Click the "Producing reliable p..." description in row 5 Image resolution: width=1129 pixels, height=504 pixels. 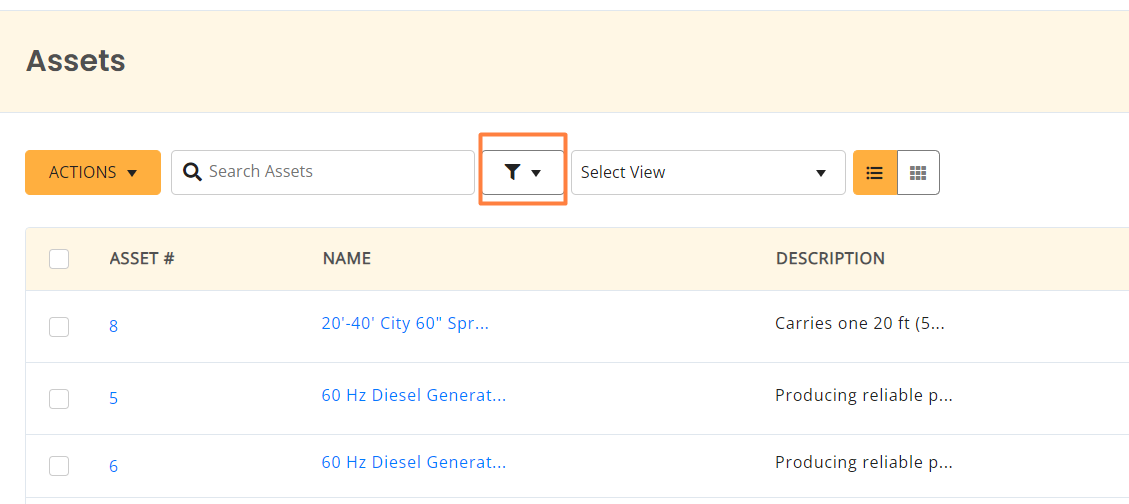(864, 396)
